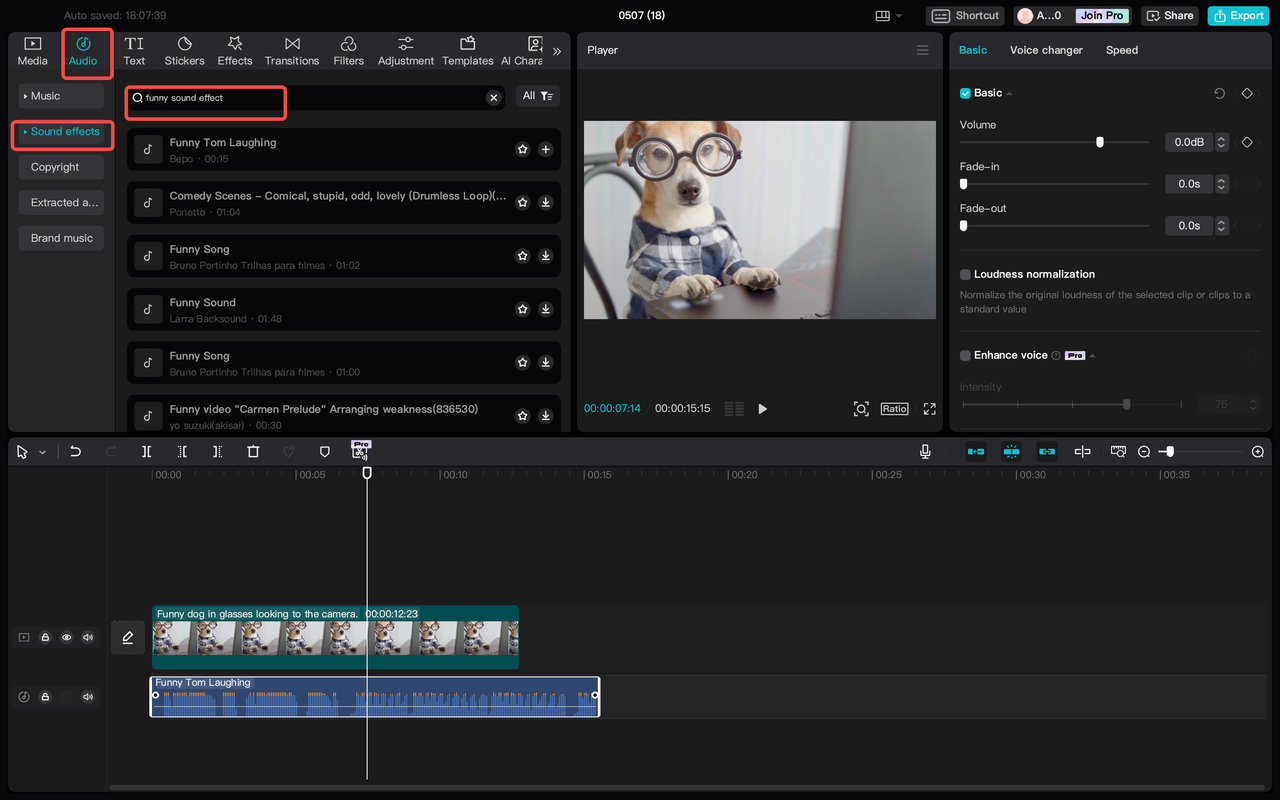This screenshot has width=1280, height=800.
Task: Click the voiceover microphone icon
Action: point(925,451)
